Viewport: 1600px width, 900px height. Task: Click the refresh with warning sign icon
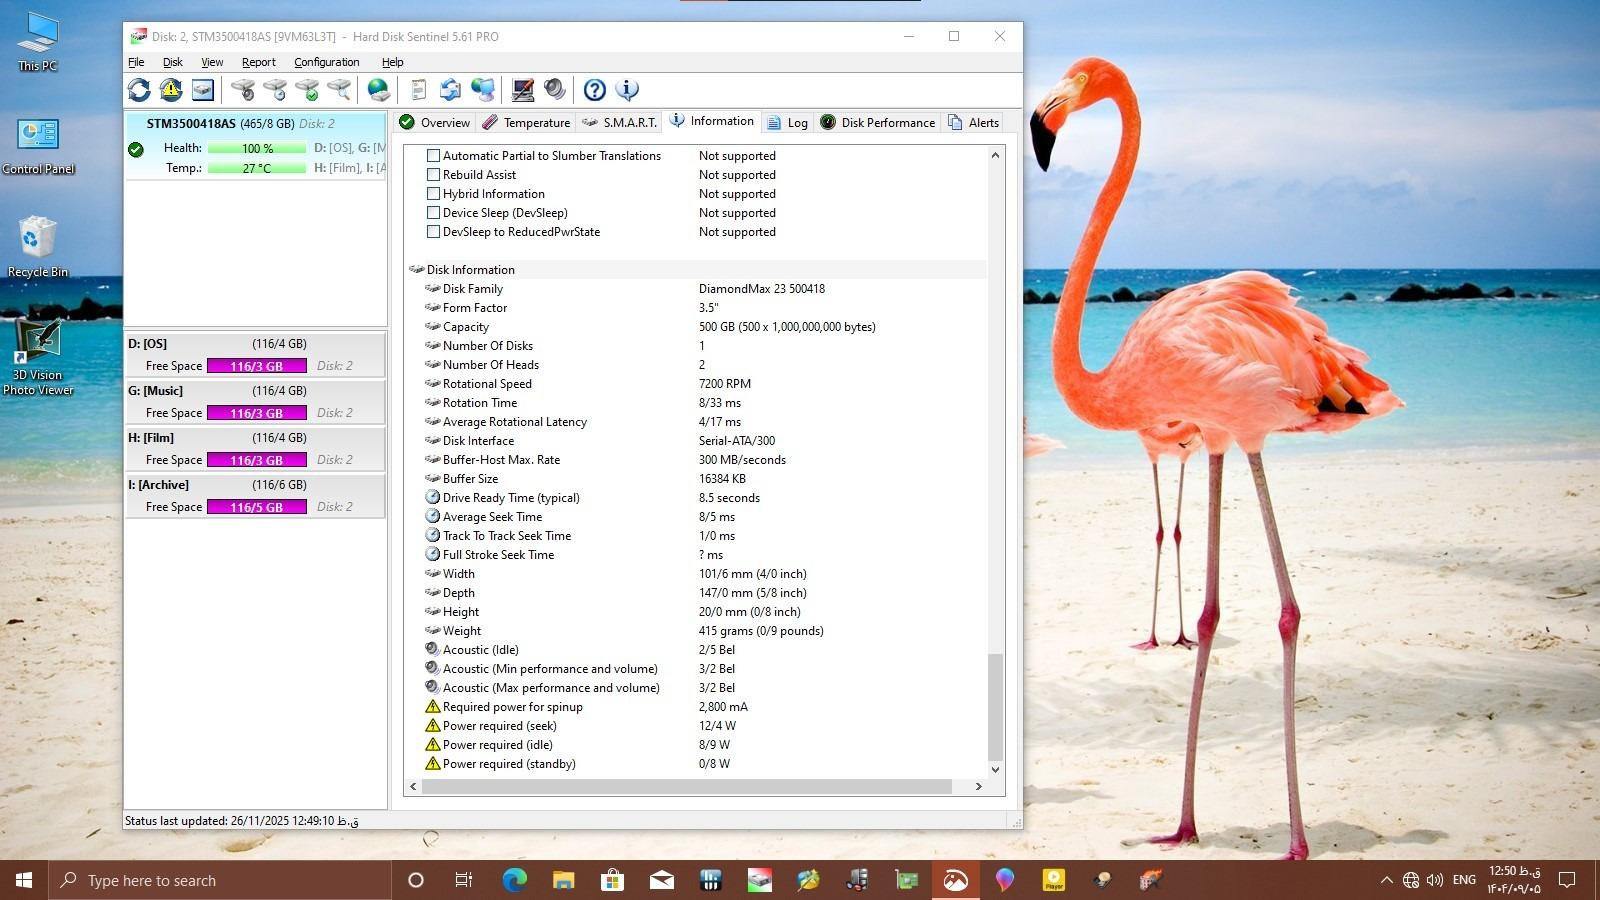[x=171, y=90]
